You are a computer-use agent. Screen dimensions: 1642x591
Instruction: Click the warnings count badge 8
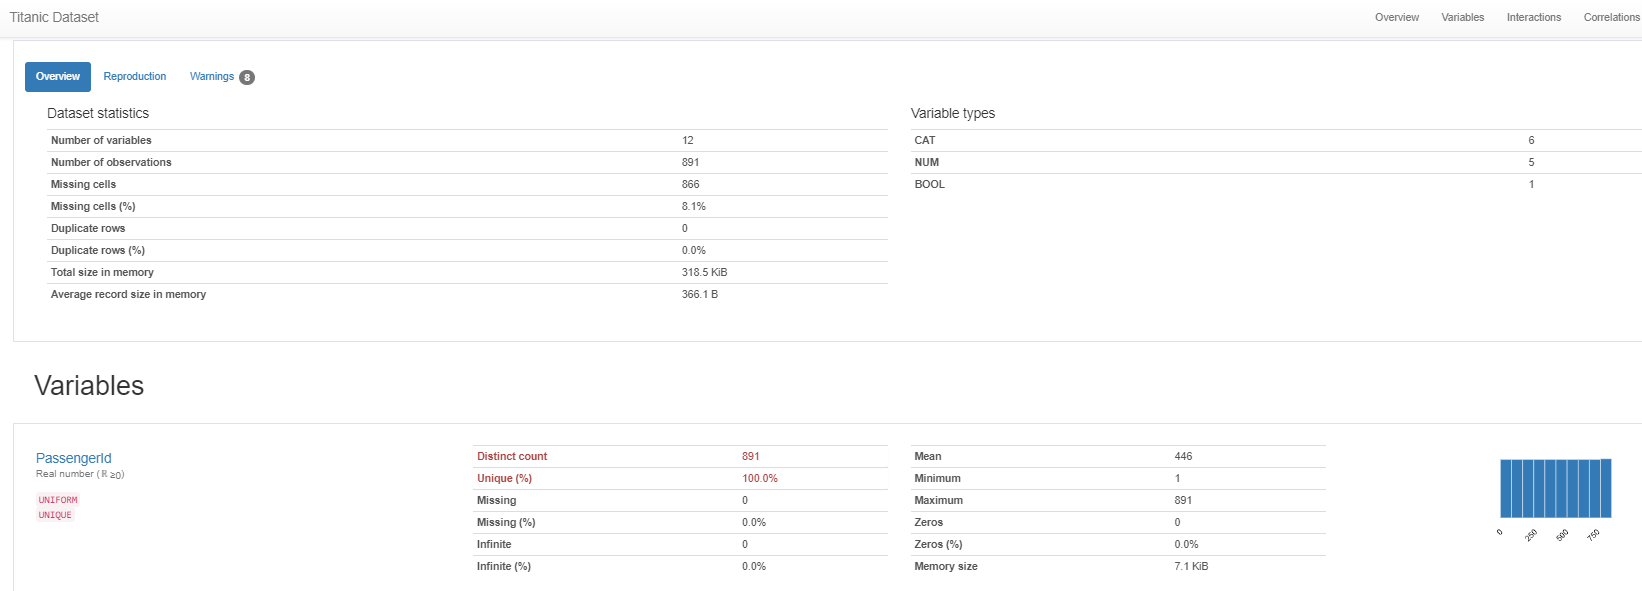pos(247,77)
